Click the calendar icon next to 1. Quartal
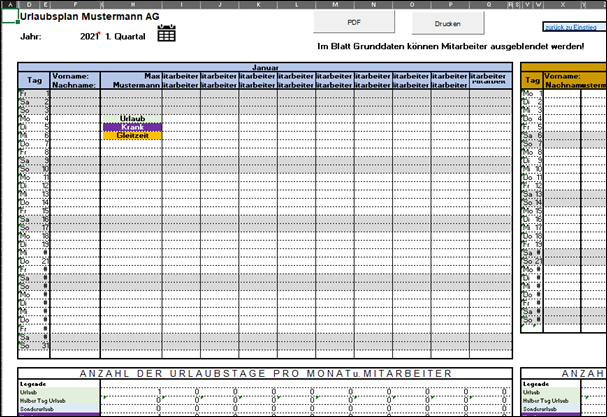607x417 pixels. point(167,34)
